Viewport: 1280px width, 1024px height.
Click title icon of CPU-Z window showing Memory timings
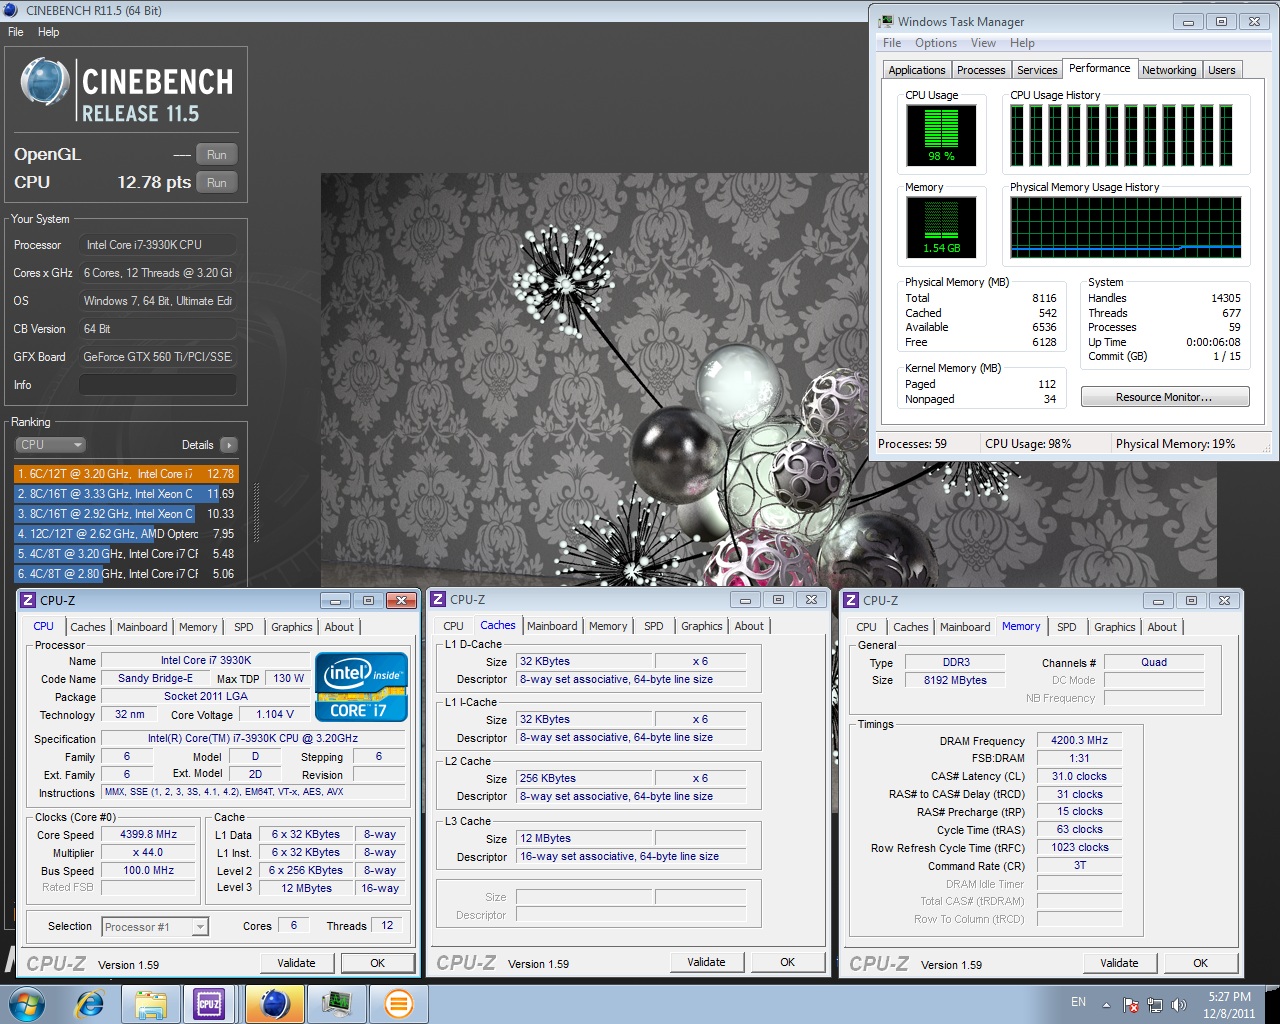pyautogui.click(x=851, y=600)
